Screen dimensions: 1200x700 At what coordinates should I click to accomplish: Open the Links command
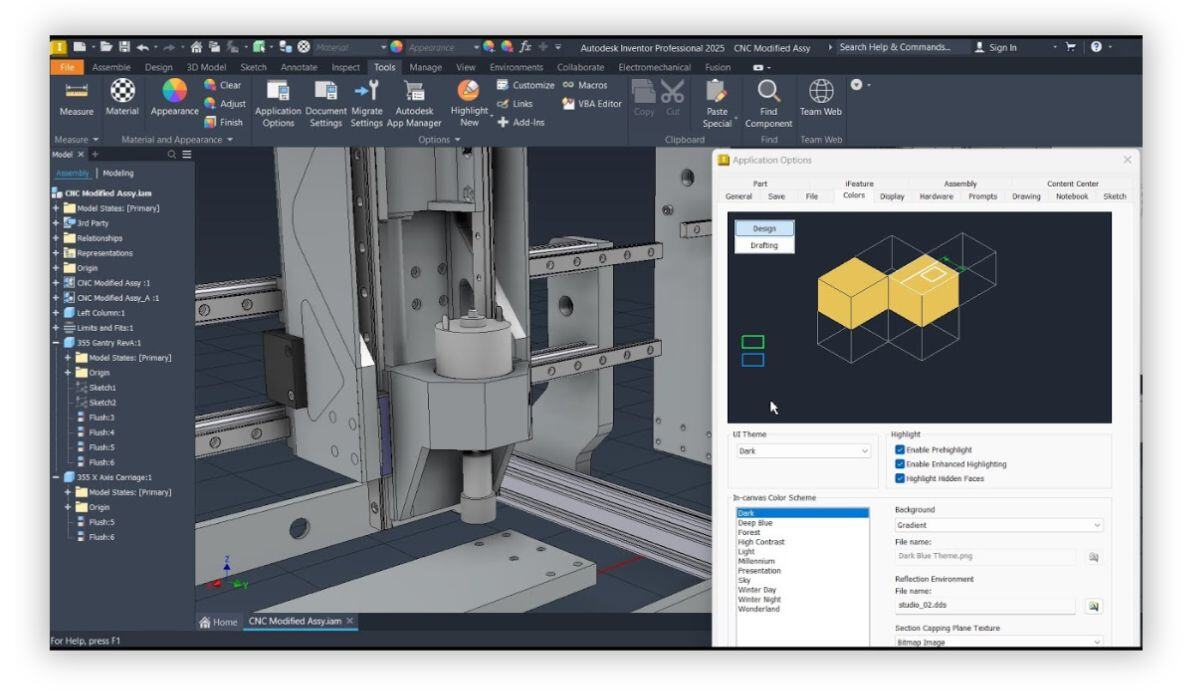tap(515, 104)
